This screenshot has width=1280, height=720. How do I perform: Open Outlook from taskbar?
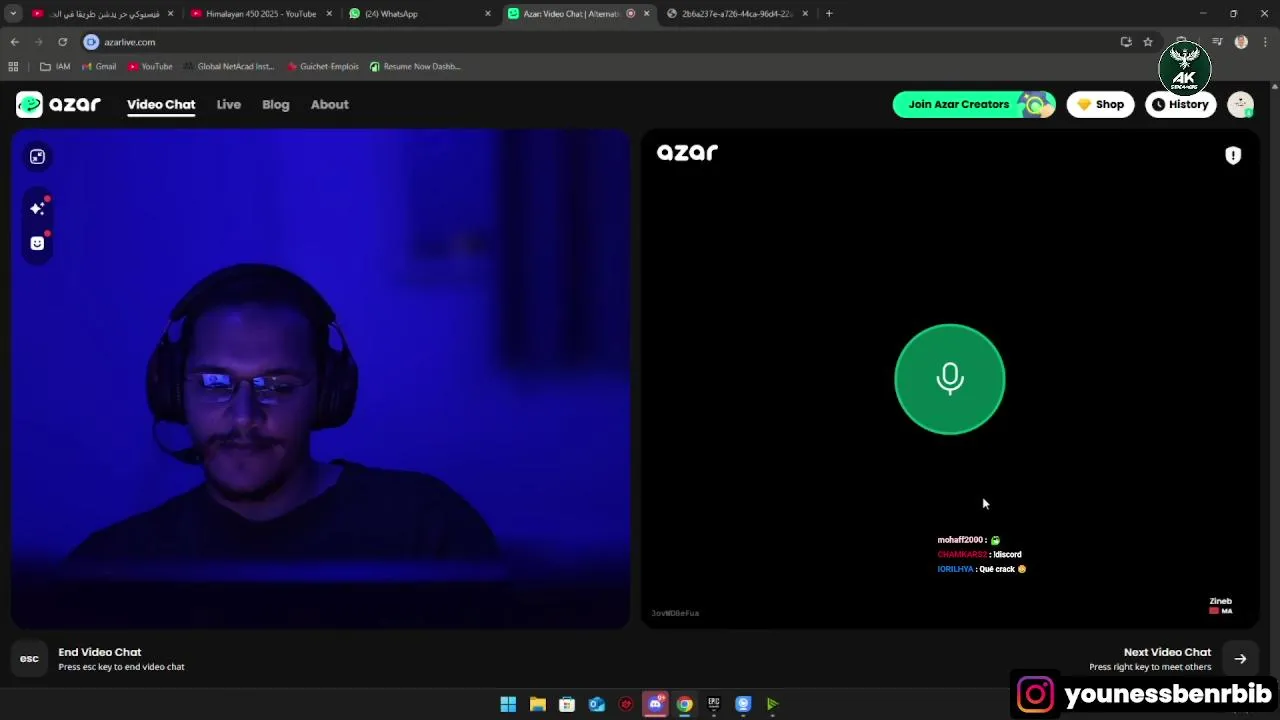(596, 704)
